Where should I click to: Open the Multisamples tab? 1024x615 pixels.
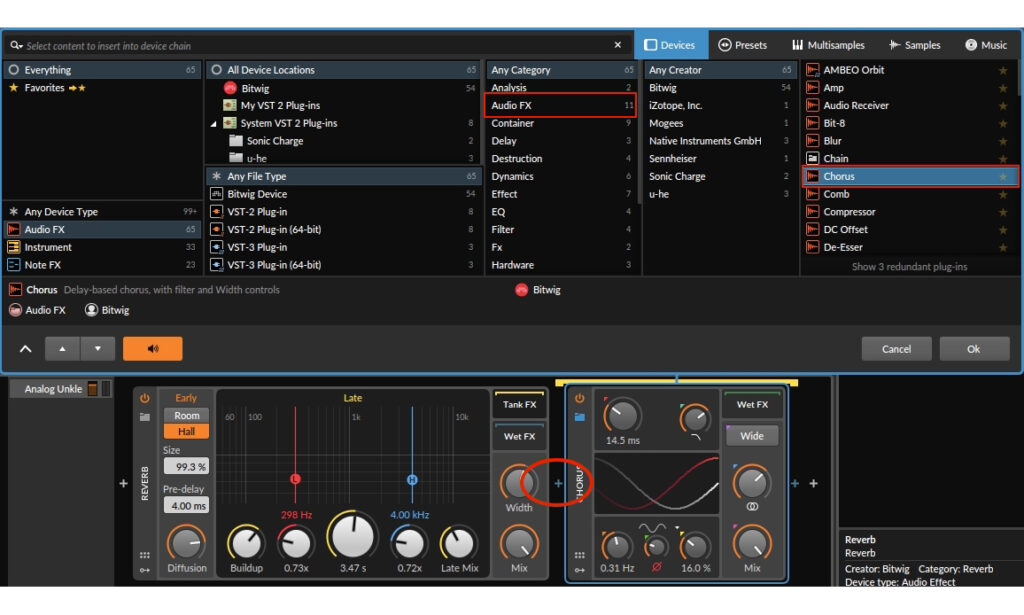828,45
